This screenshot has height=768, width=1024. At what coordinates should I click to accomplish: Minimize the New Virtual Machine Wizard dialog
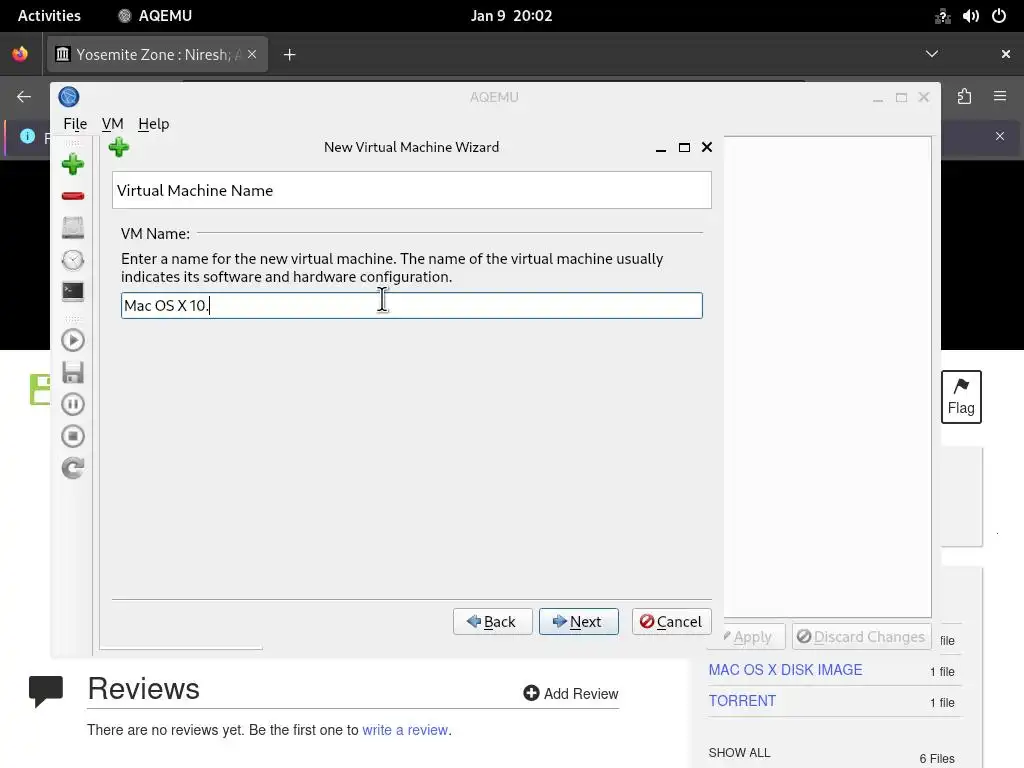point(661,148)
